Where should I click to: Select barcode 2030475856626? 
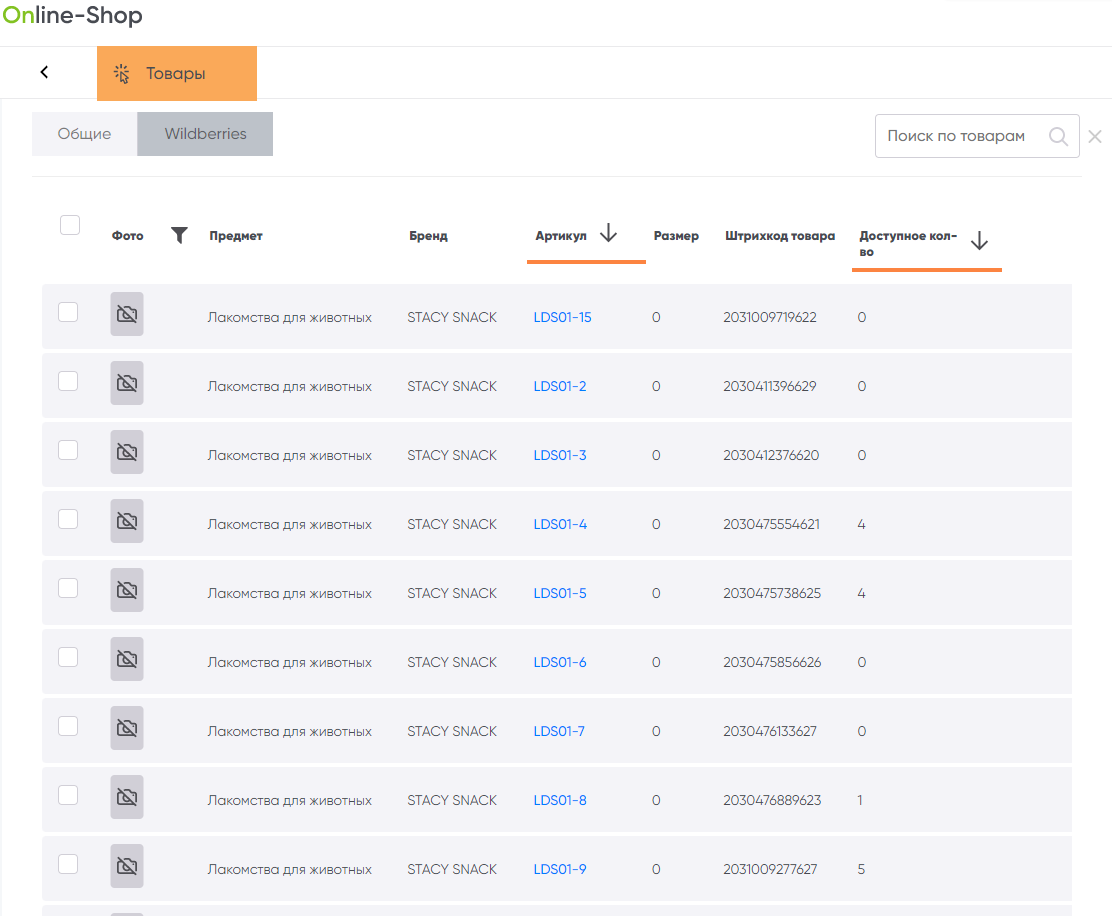(772, 662)
